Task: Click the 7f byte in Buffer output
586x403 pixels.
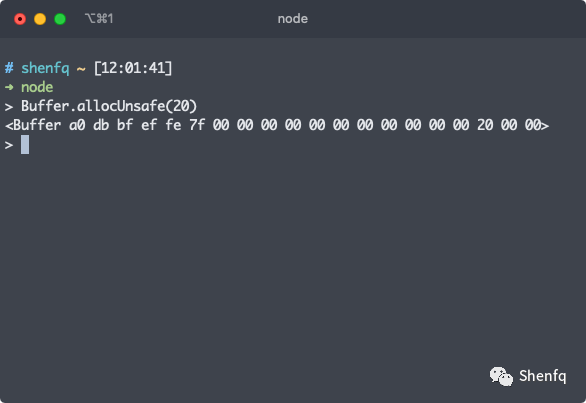Action: 197,125
